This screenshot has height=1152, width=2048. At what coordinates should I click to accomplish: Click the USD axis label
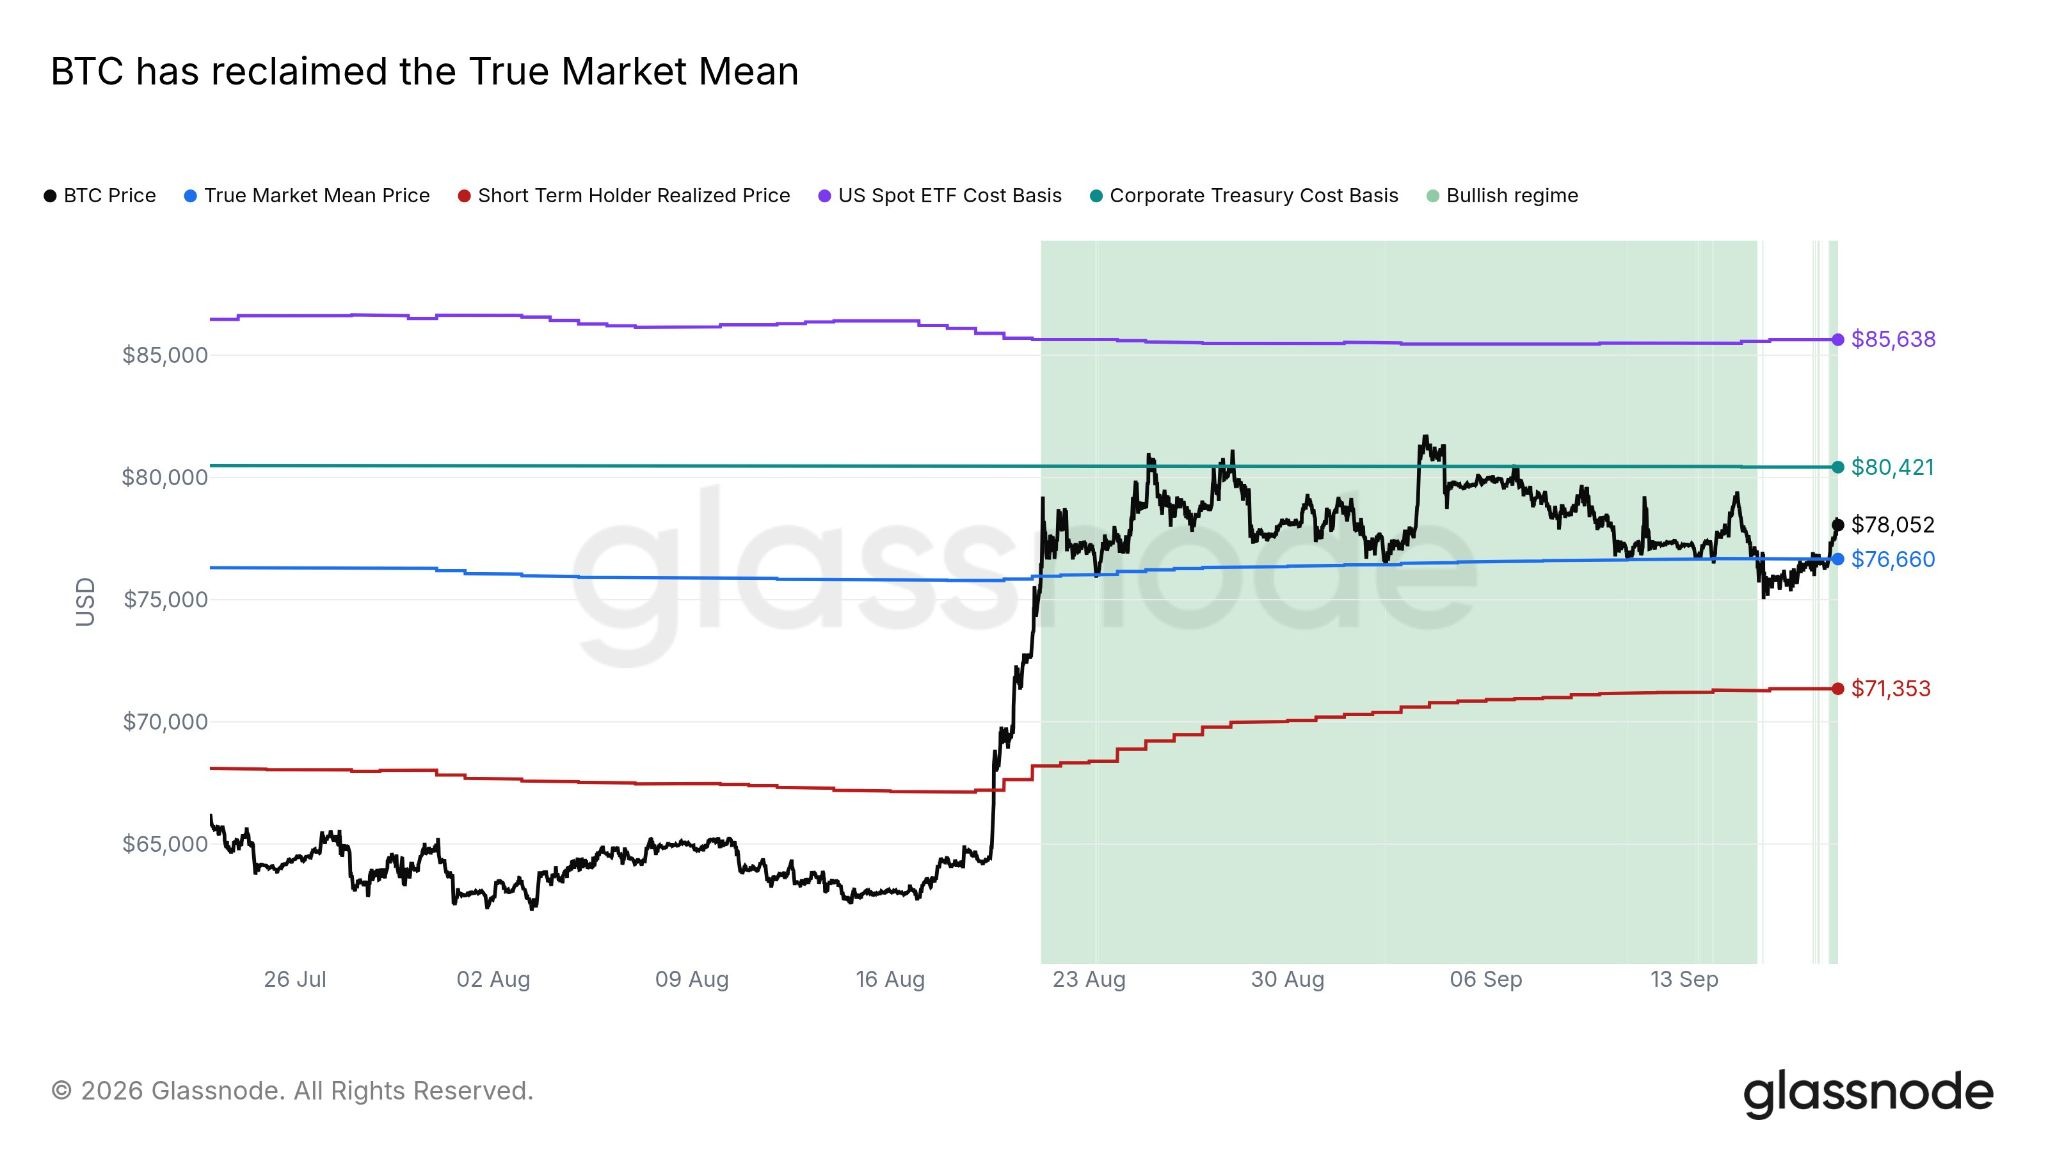[x=85, y=602]
